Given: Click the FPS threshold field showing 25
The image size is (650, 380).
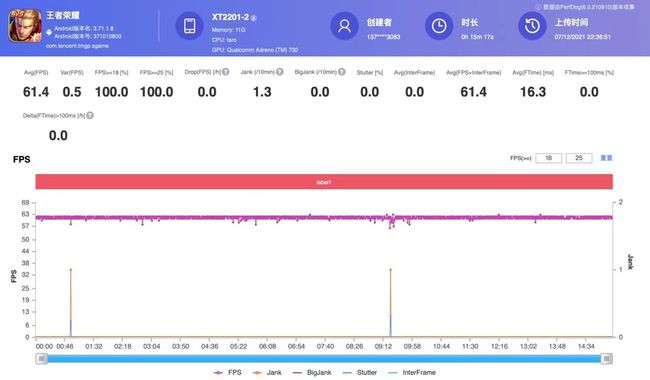Looking at the screenshot, I should (x=579, y=158).
